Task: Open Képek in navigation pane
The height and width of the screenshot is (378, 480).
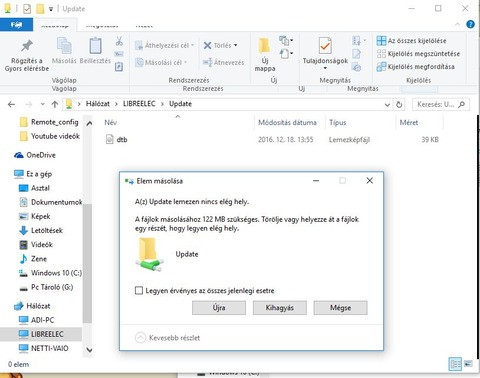Action: point(35,216)
